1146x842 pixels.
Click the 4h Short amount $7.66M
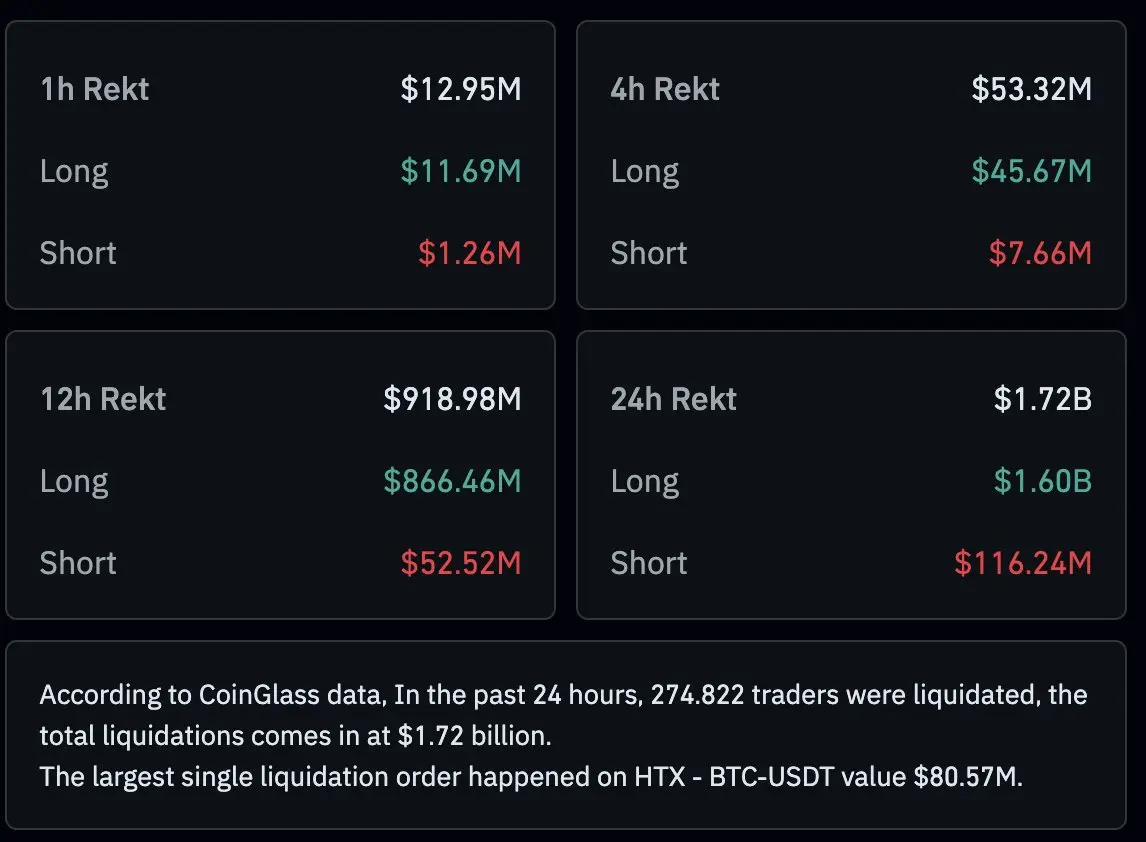[x=1040, y=253]
